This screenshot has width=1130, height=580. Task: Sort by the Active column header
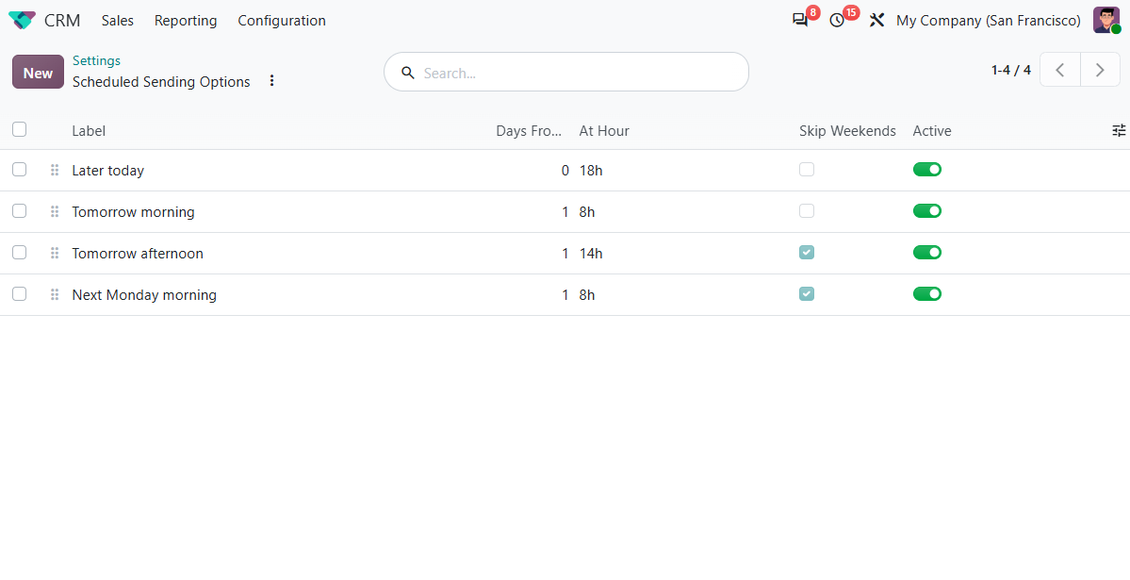click(932, 130)
